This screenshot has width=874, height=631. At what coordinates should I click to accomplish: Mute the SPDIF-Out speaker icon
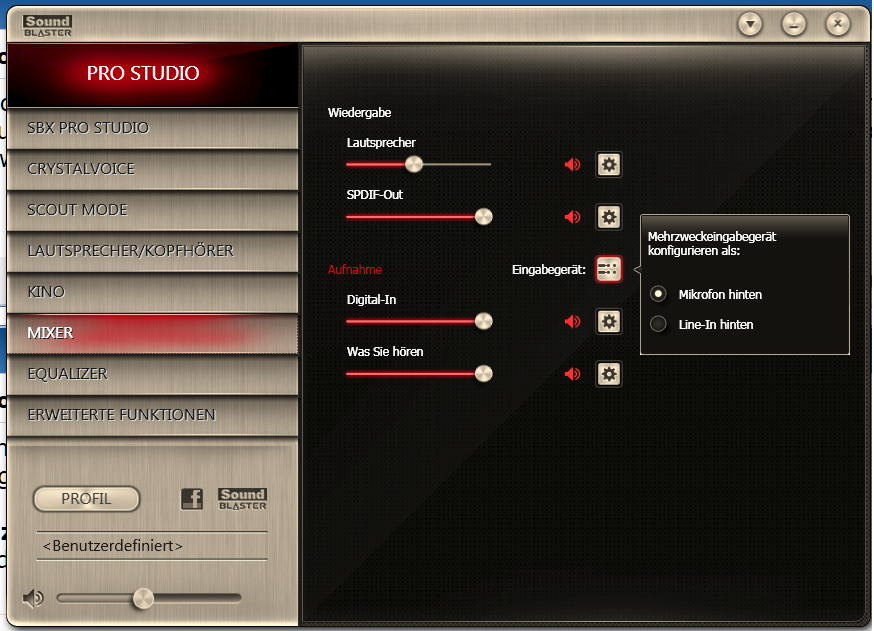(572, 217)
